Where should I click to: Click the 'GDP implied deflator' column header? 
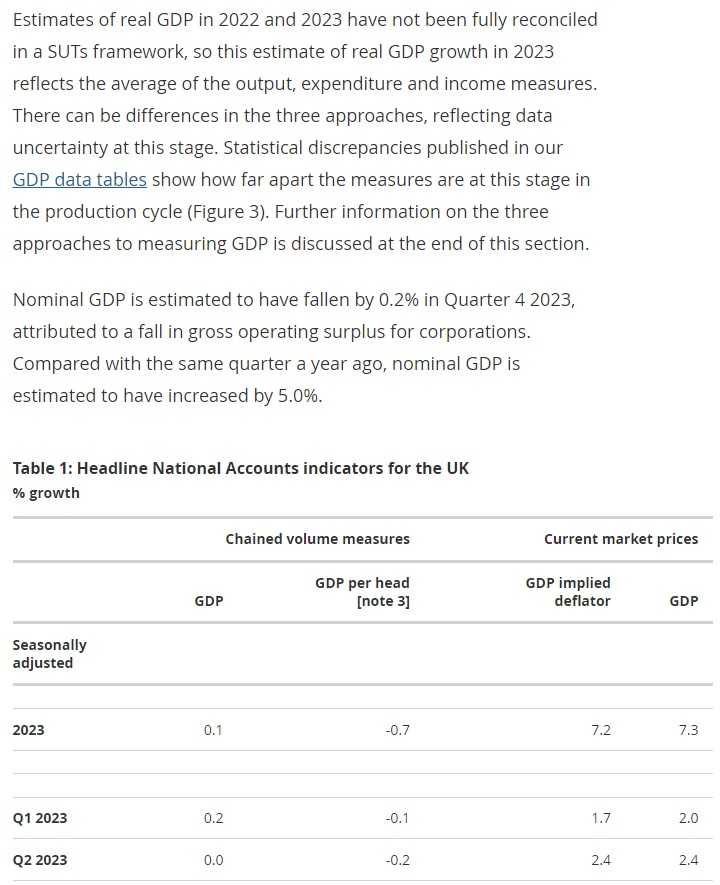[x=568, y=592]
